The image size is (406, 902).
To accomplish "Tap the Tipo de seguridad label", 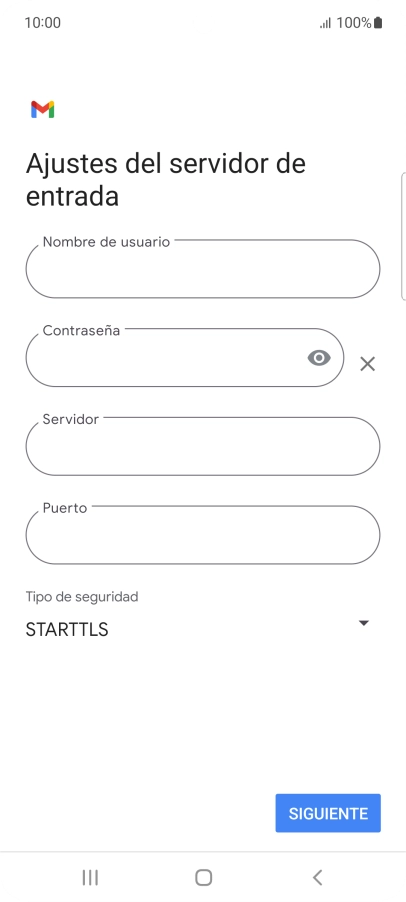I will (82, 597).
